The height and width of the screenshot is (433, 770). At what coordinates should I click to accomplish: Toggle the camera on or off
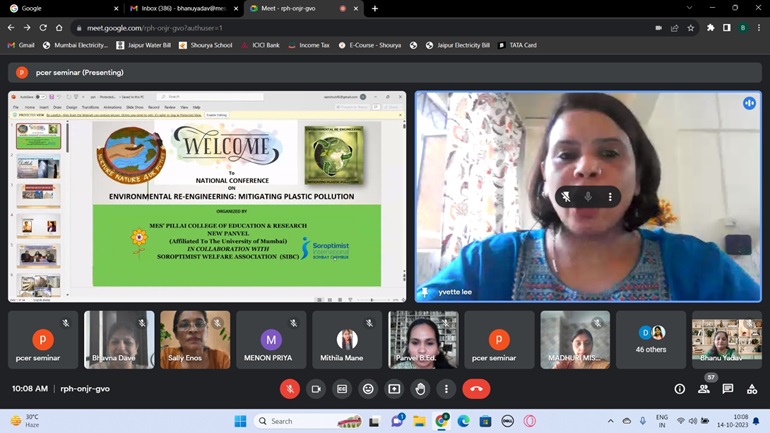(x=316, y=389)
